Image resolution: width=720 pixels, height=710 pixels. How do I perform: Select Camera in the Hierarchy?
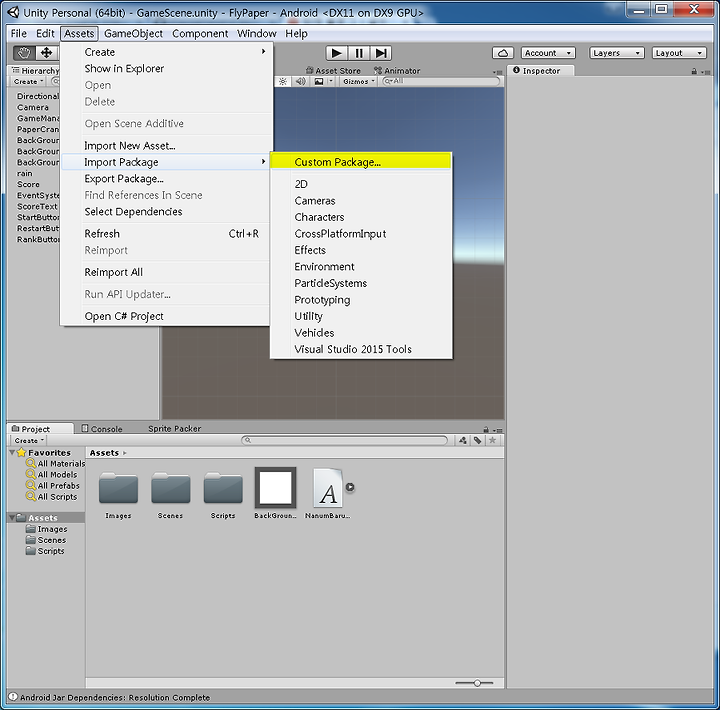(33, 107)
